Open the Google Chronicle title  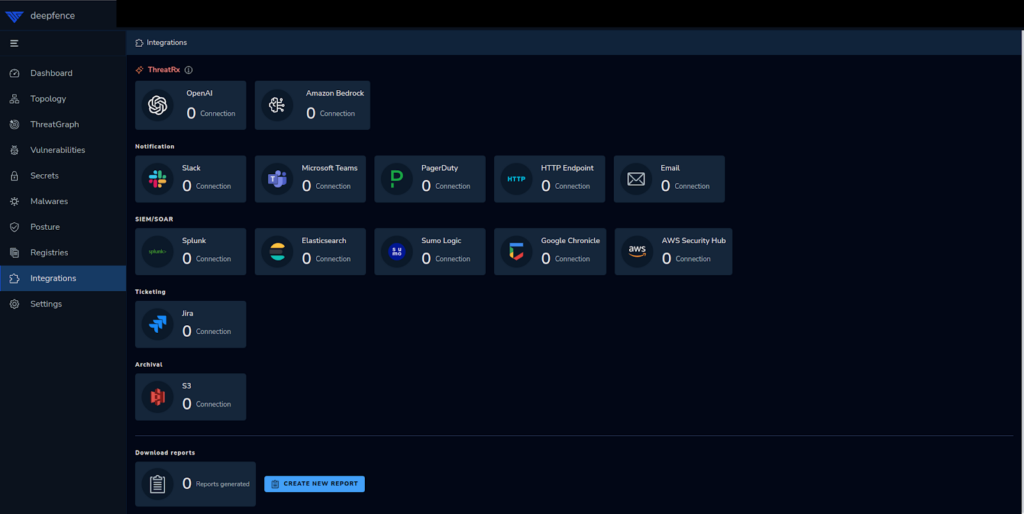(570, 240)
